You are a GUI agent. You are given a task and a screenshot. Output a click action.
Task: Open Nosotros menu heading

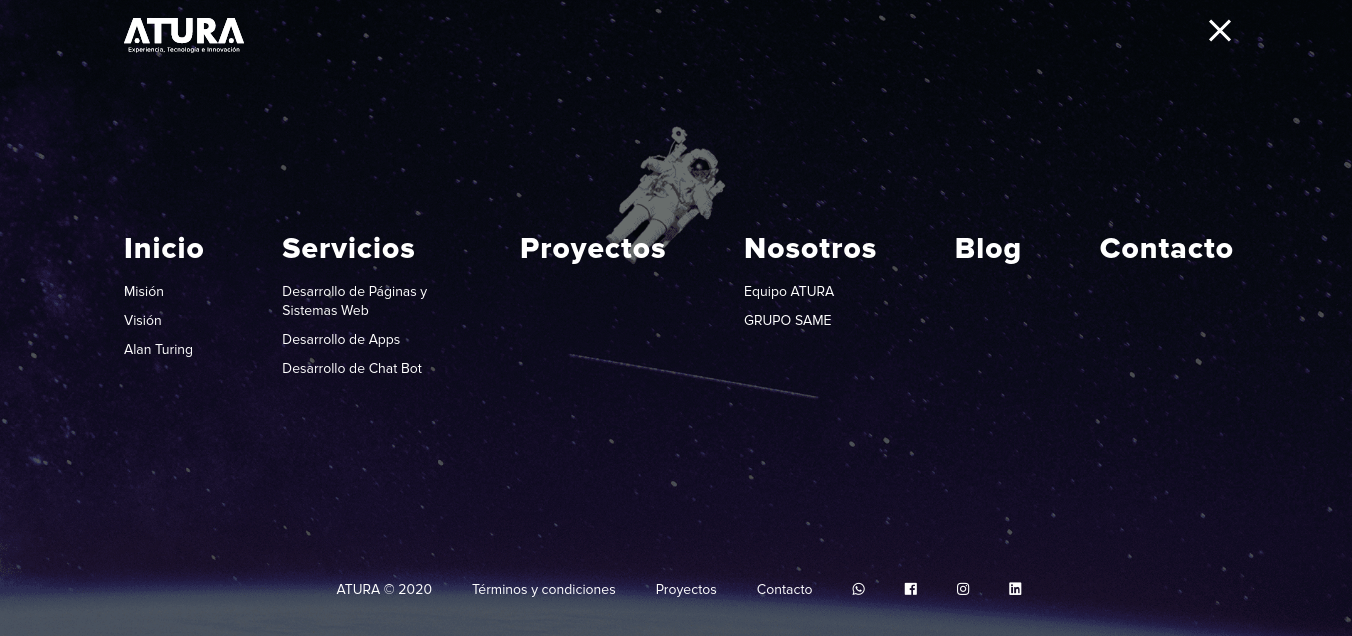click(810, 248)
